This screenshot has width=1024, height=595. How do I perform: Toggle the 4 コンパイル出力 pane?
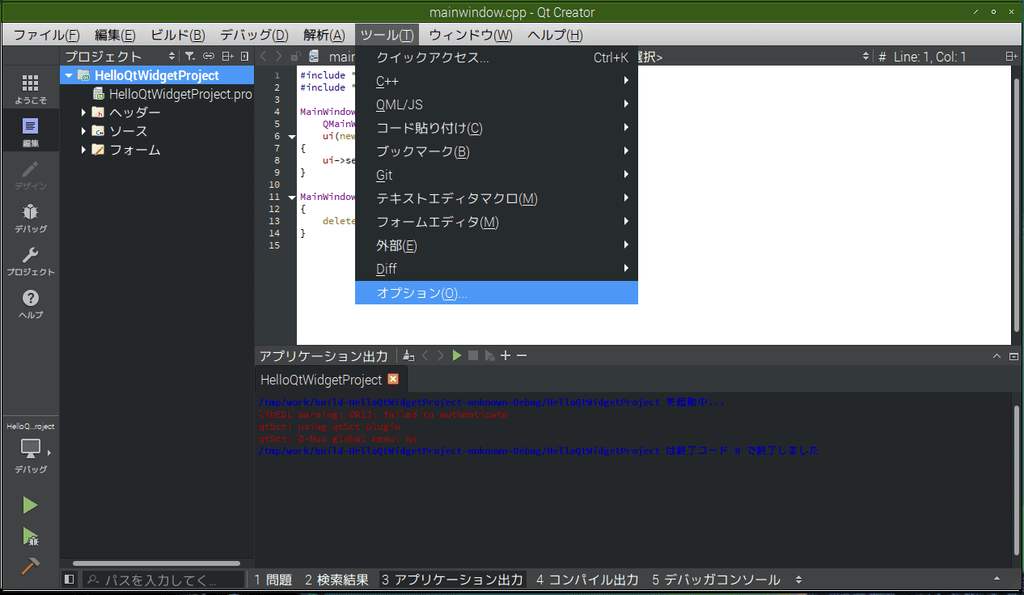[x=588, y=579]
